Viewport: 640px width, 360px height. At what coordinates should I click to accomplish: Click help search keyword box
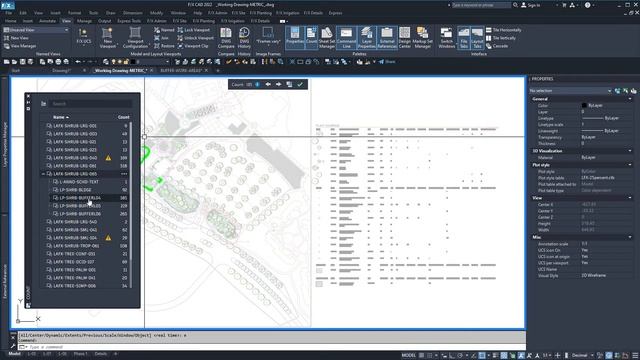[481, 5]
